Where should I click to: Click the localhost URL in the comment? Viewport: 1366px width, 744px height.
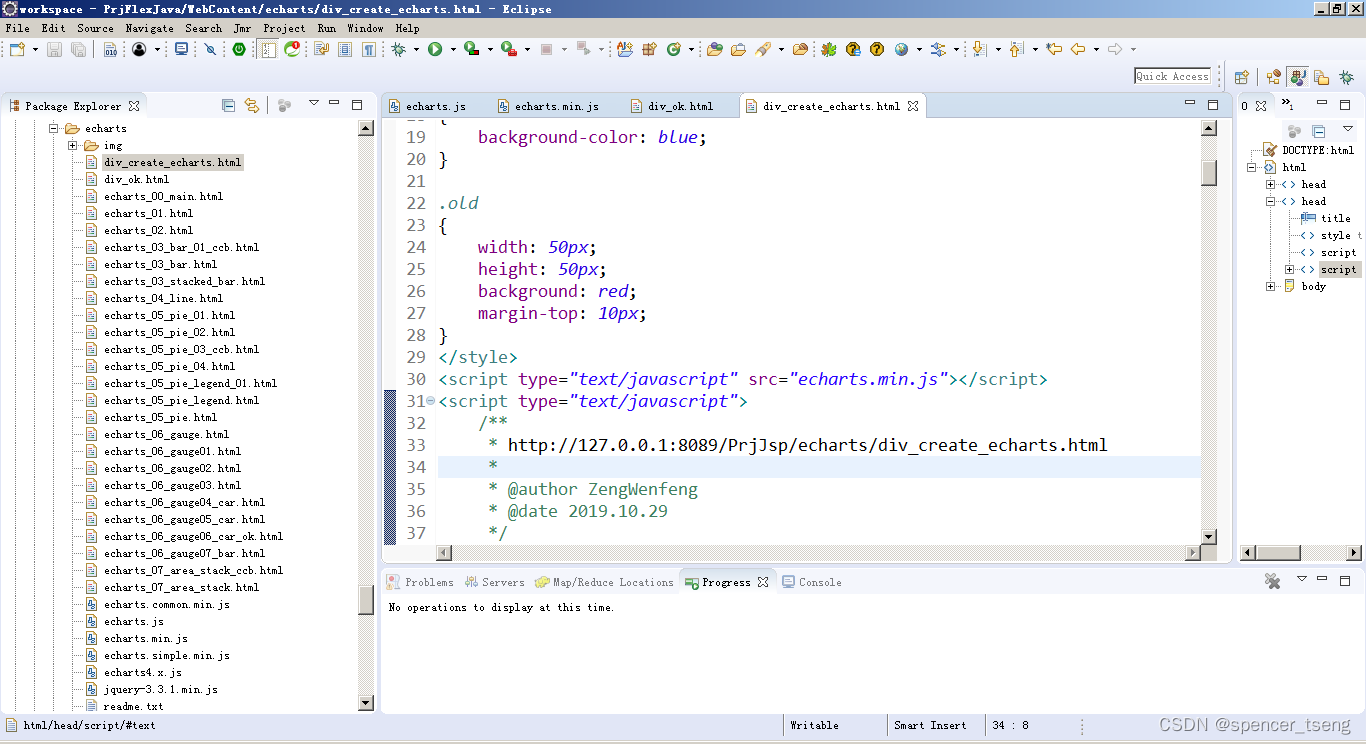point(806,445)
